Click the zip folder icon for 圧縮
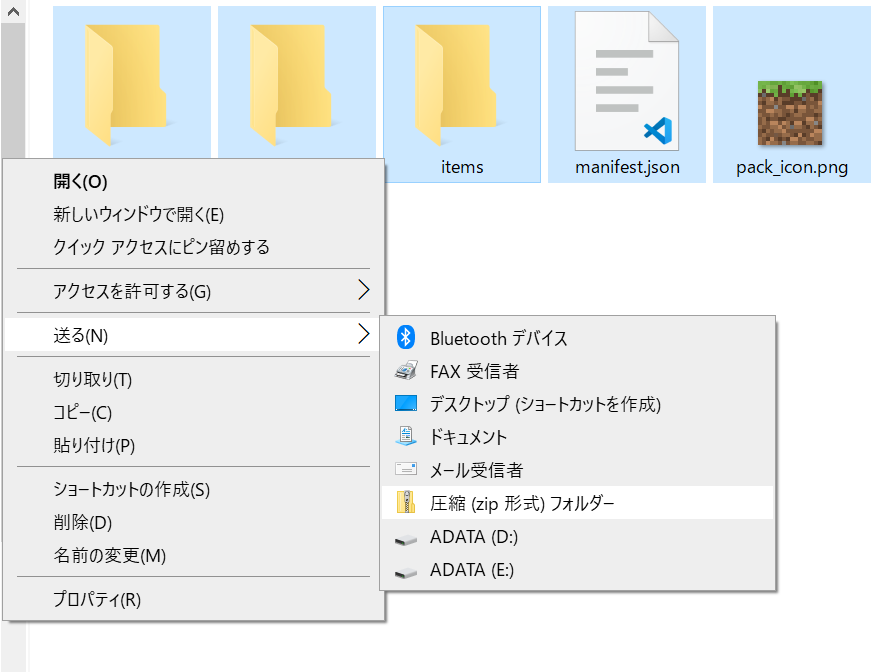Viewport: 885px width, 672px height. 406,502
